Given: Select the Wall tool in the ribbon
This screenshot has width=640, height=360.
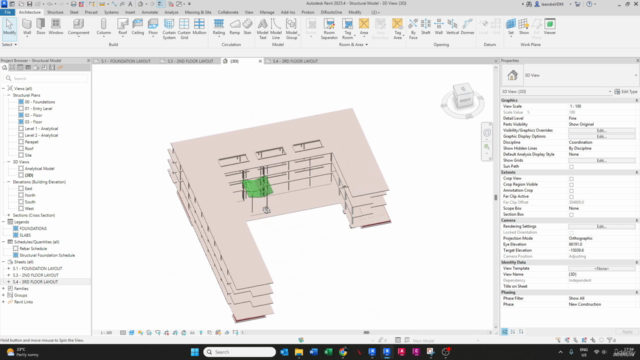Looking at the screenshot, I should coord(27,27).
